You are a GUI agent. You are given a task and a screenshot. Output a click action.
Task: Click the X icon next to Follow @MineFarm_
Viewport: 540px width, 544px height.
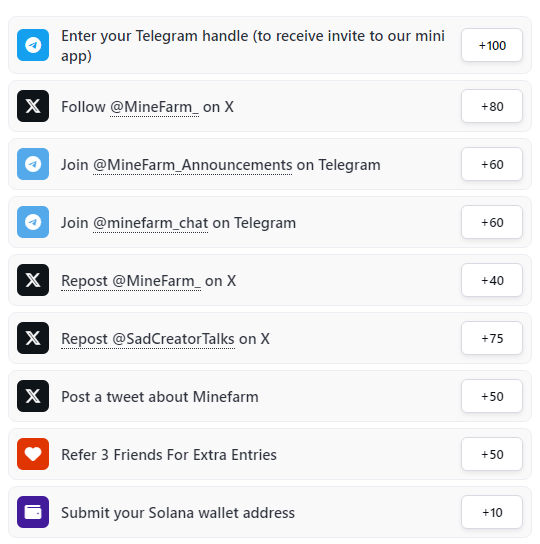click(x=33, y=106)
